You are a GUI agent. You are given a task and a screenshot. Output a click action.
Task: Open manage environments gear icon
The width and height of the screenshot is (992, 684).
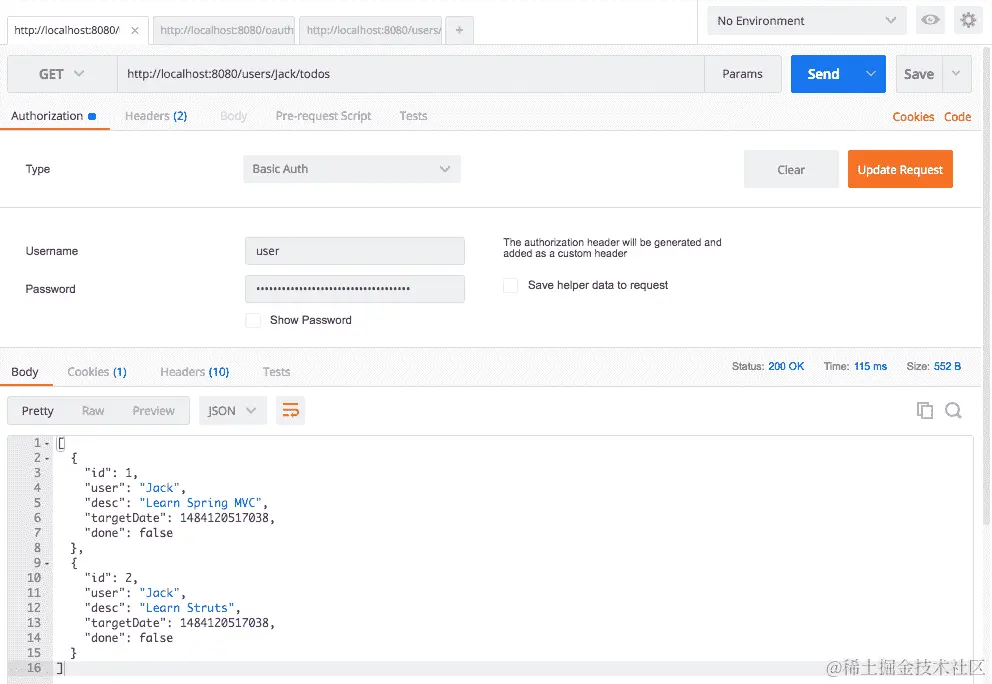(968, 20)
